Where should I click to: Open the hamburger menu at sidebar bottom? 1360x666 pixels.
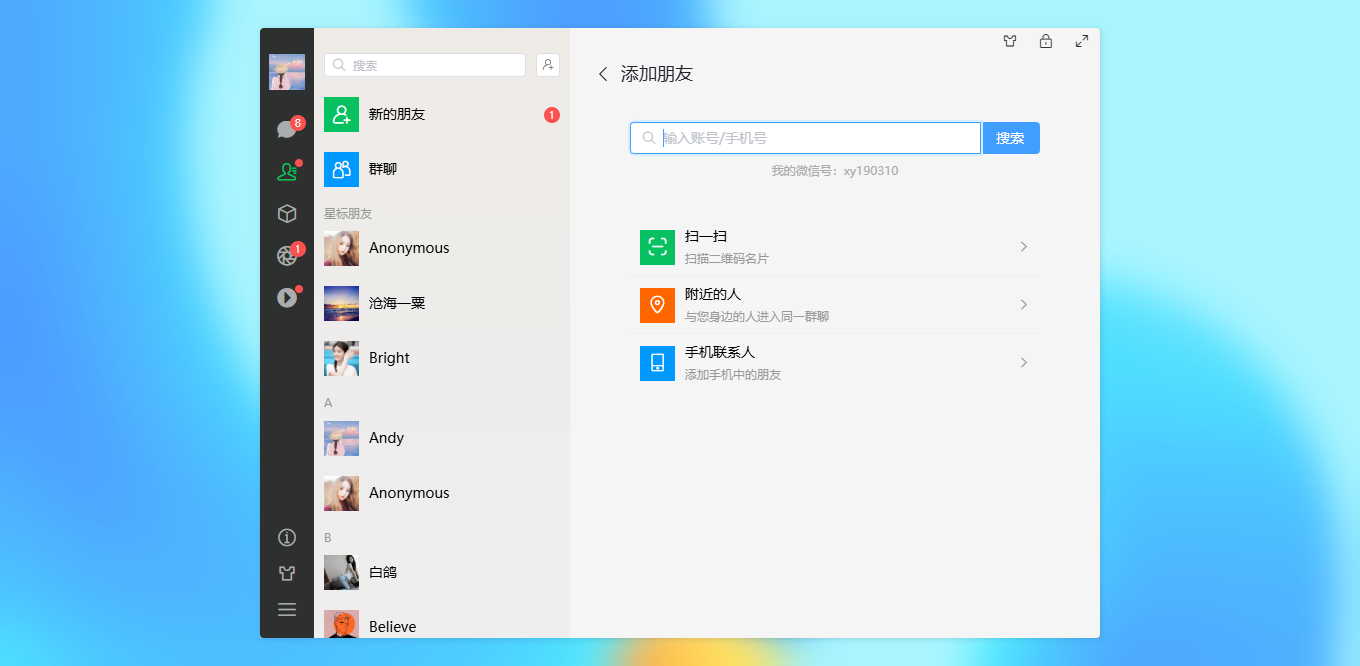click(x=287, y=609)
